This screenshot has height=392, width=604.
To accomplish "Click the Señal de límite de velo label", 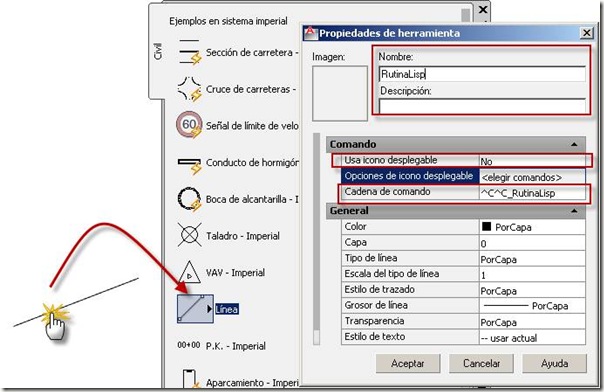I will pyautogui.click(x=252, y=126).
